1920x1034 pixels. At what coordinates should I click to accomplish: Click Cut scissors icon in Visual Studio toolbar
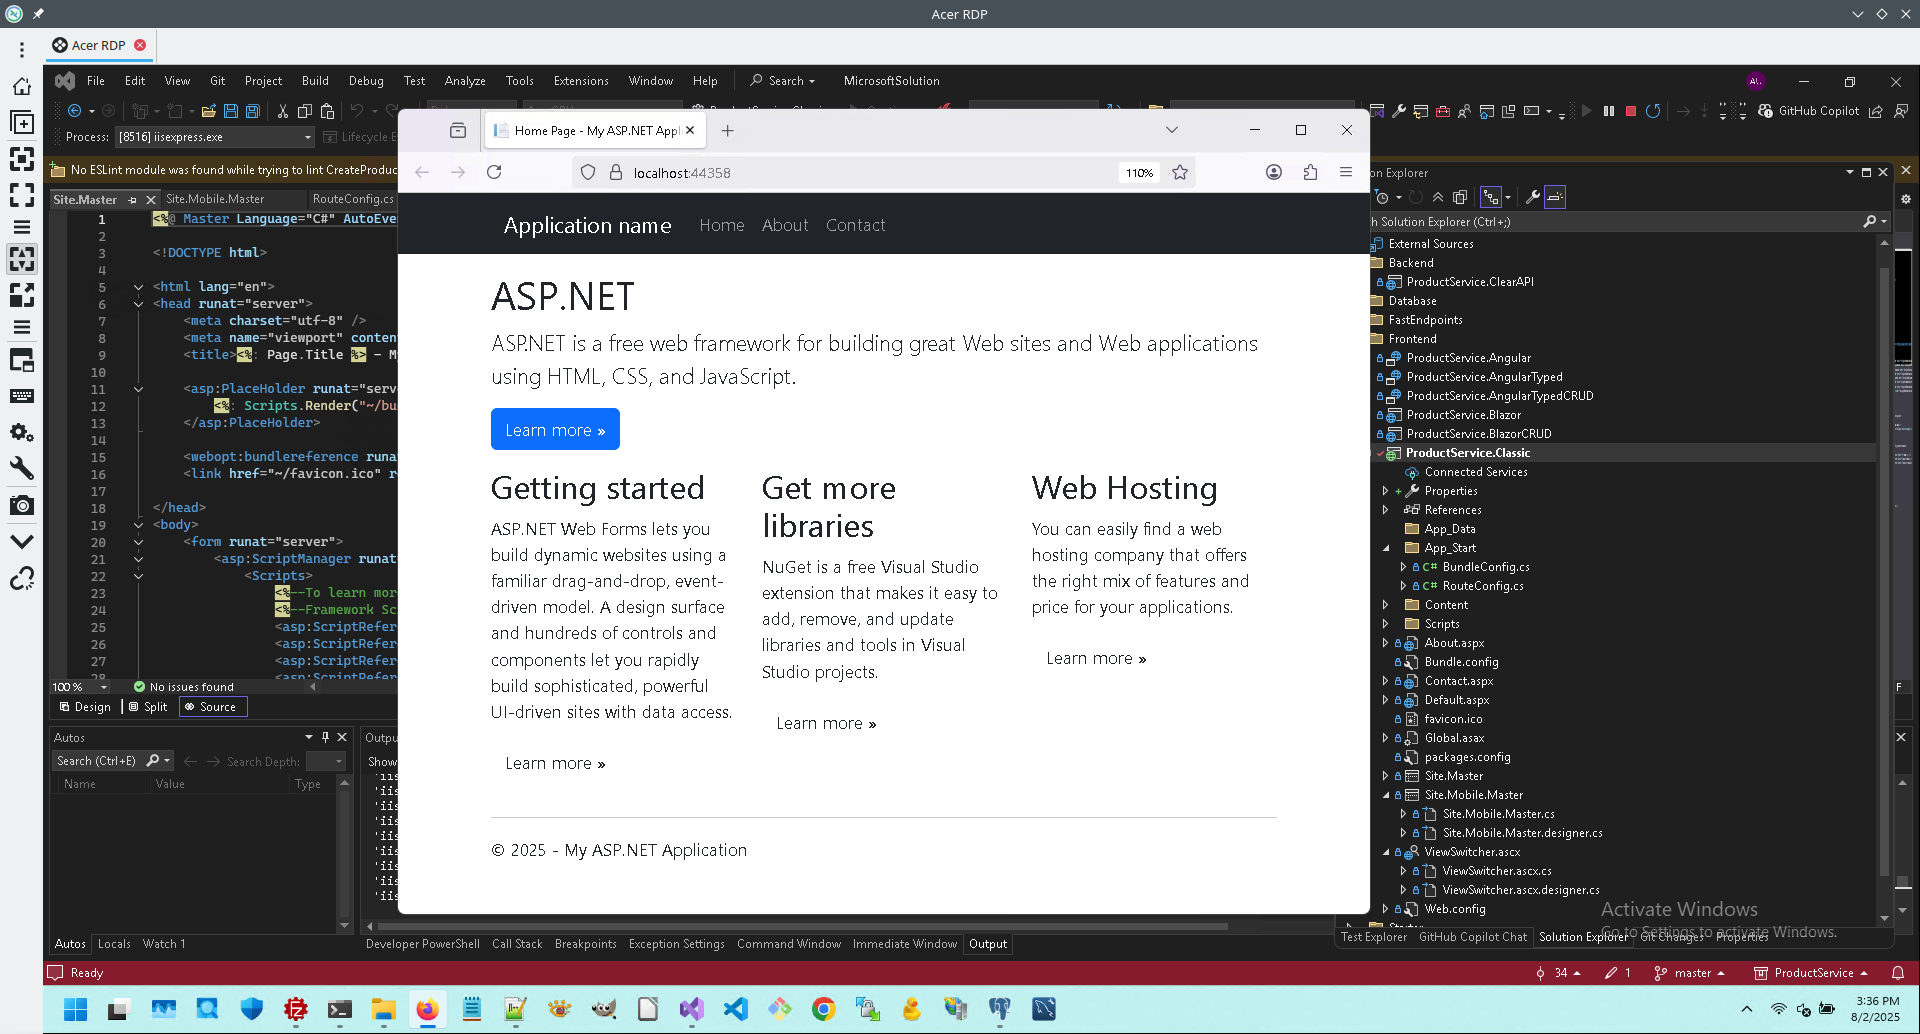point(283,111)
